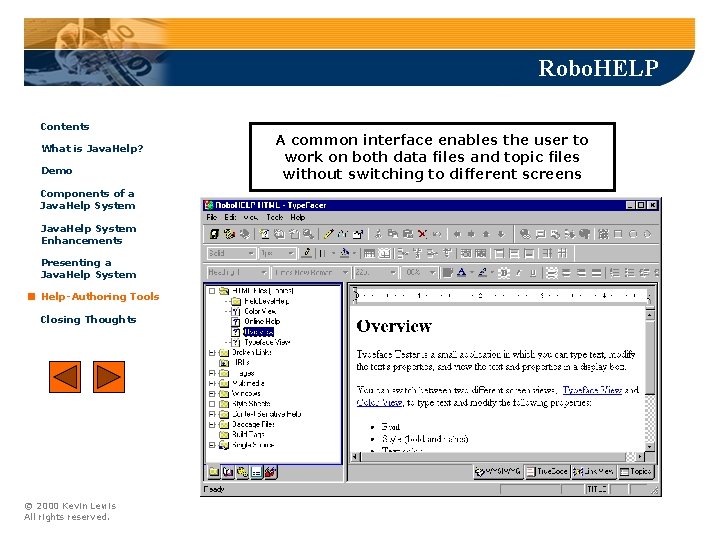Open the Tools menu

click(274, 217)
